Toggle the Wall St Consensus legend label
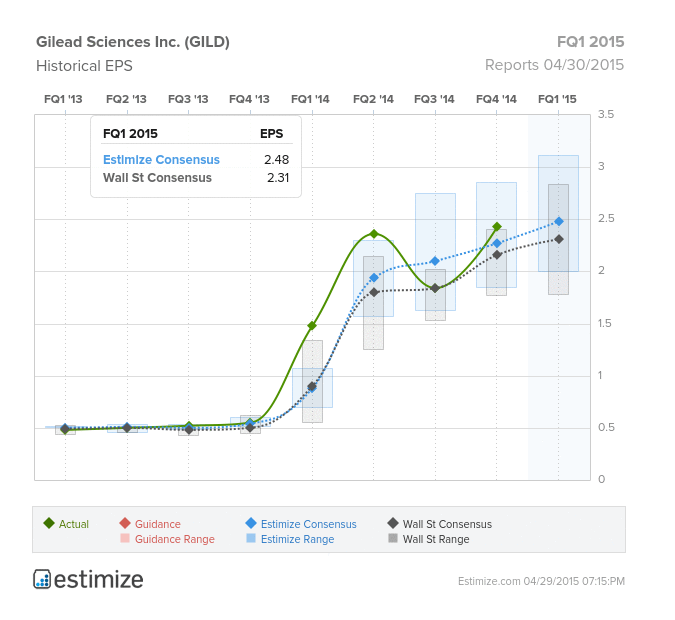The height and width of the screenshot is (620, 675). (x=447, y=524)
